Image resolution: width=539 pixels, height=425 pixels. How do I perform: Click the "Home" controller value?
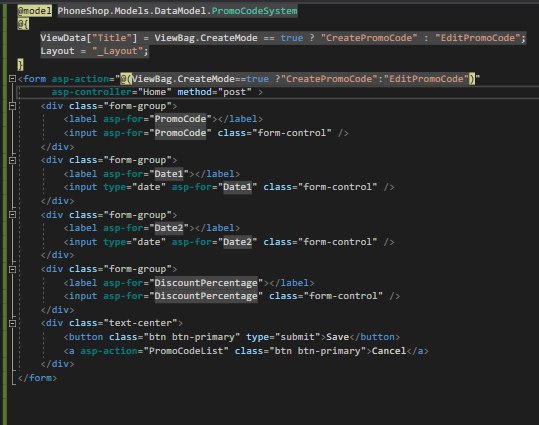155,92
